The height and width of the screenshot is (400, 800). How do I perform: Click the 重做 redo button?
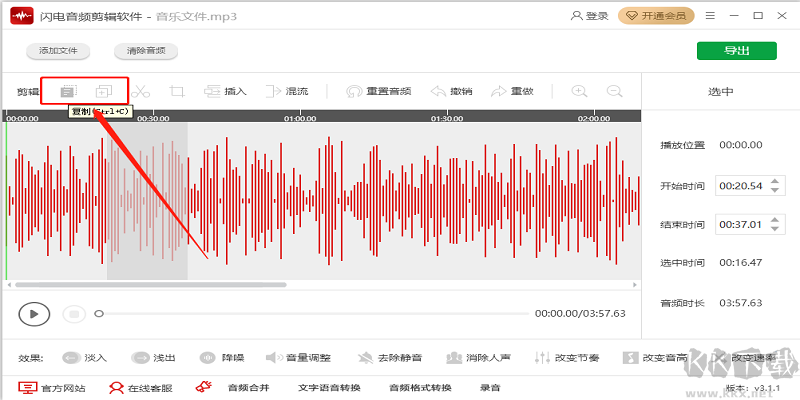(x=512, y=92)
